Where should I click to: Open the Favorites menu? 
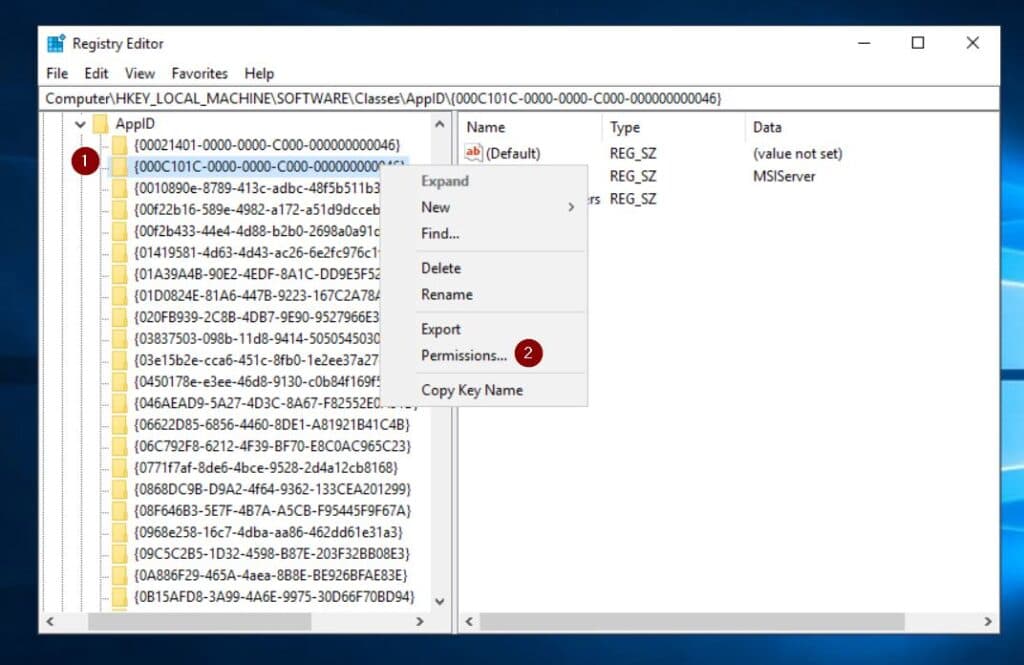199,73
